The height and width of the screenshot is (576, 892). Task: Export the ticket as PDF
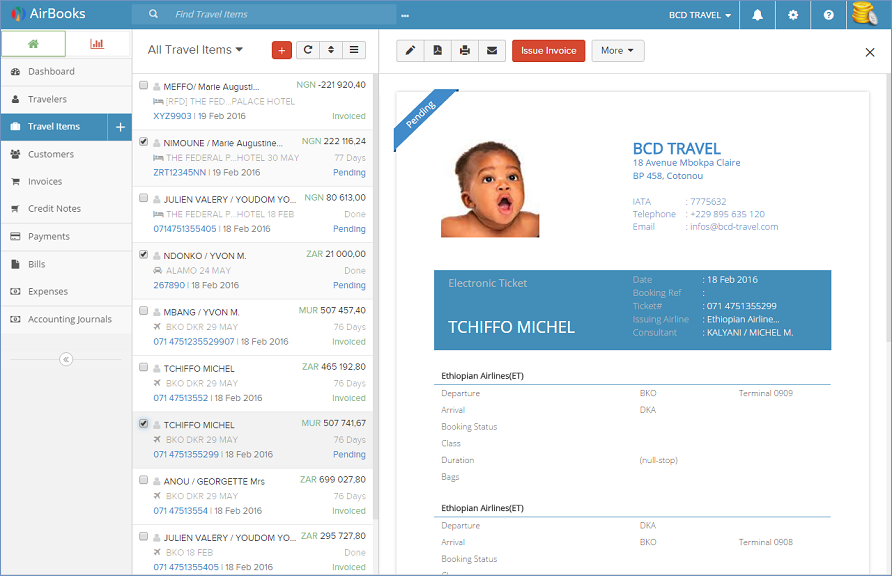437,51
